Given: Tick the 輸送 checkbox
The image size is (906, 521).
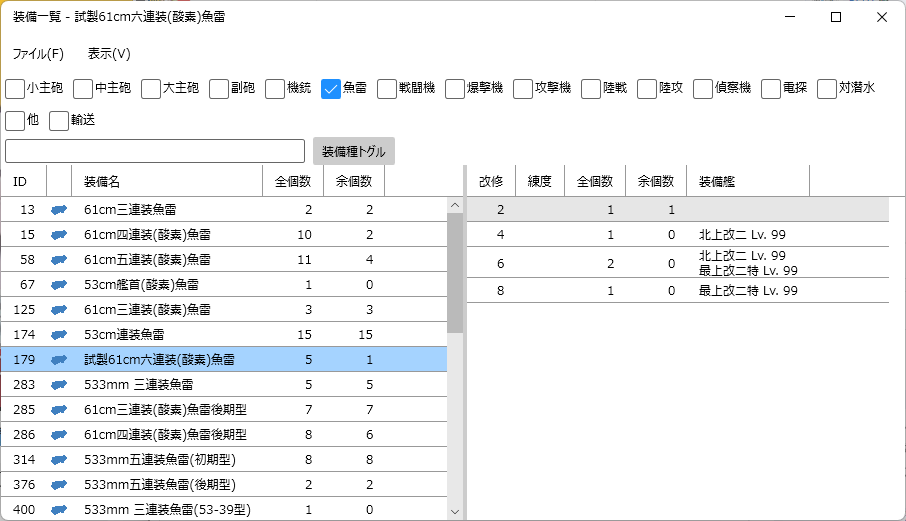Looking at the screenshot, I should (x=59, y=121).
